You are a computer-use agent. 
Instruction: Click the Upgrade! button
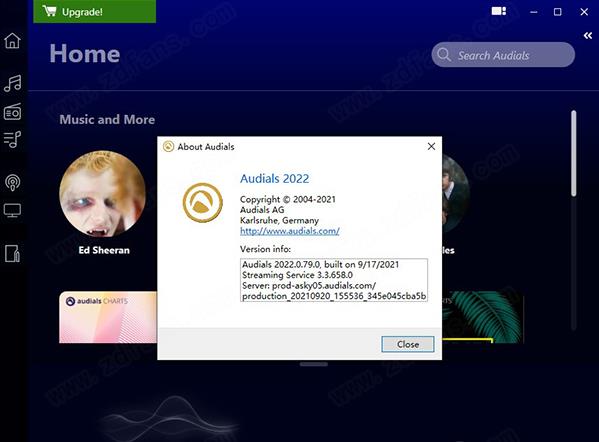(94, 11)
